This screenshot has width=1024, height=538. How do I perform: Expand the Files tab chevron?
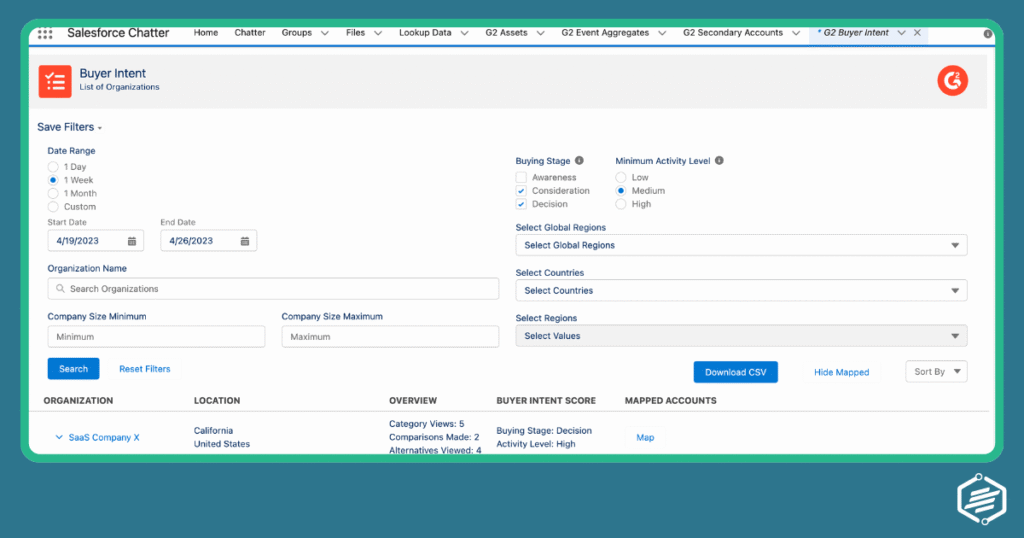377,33
